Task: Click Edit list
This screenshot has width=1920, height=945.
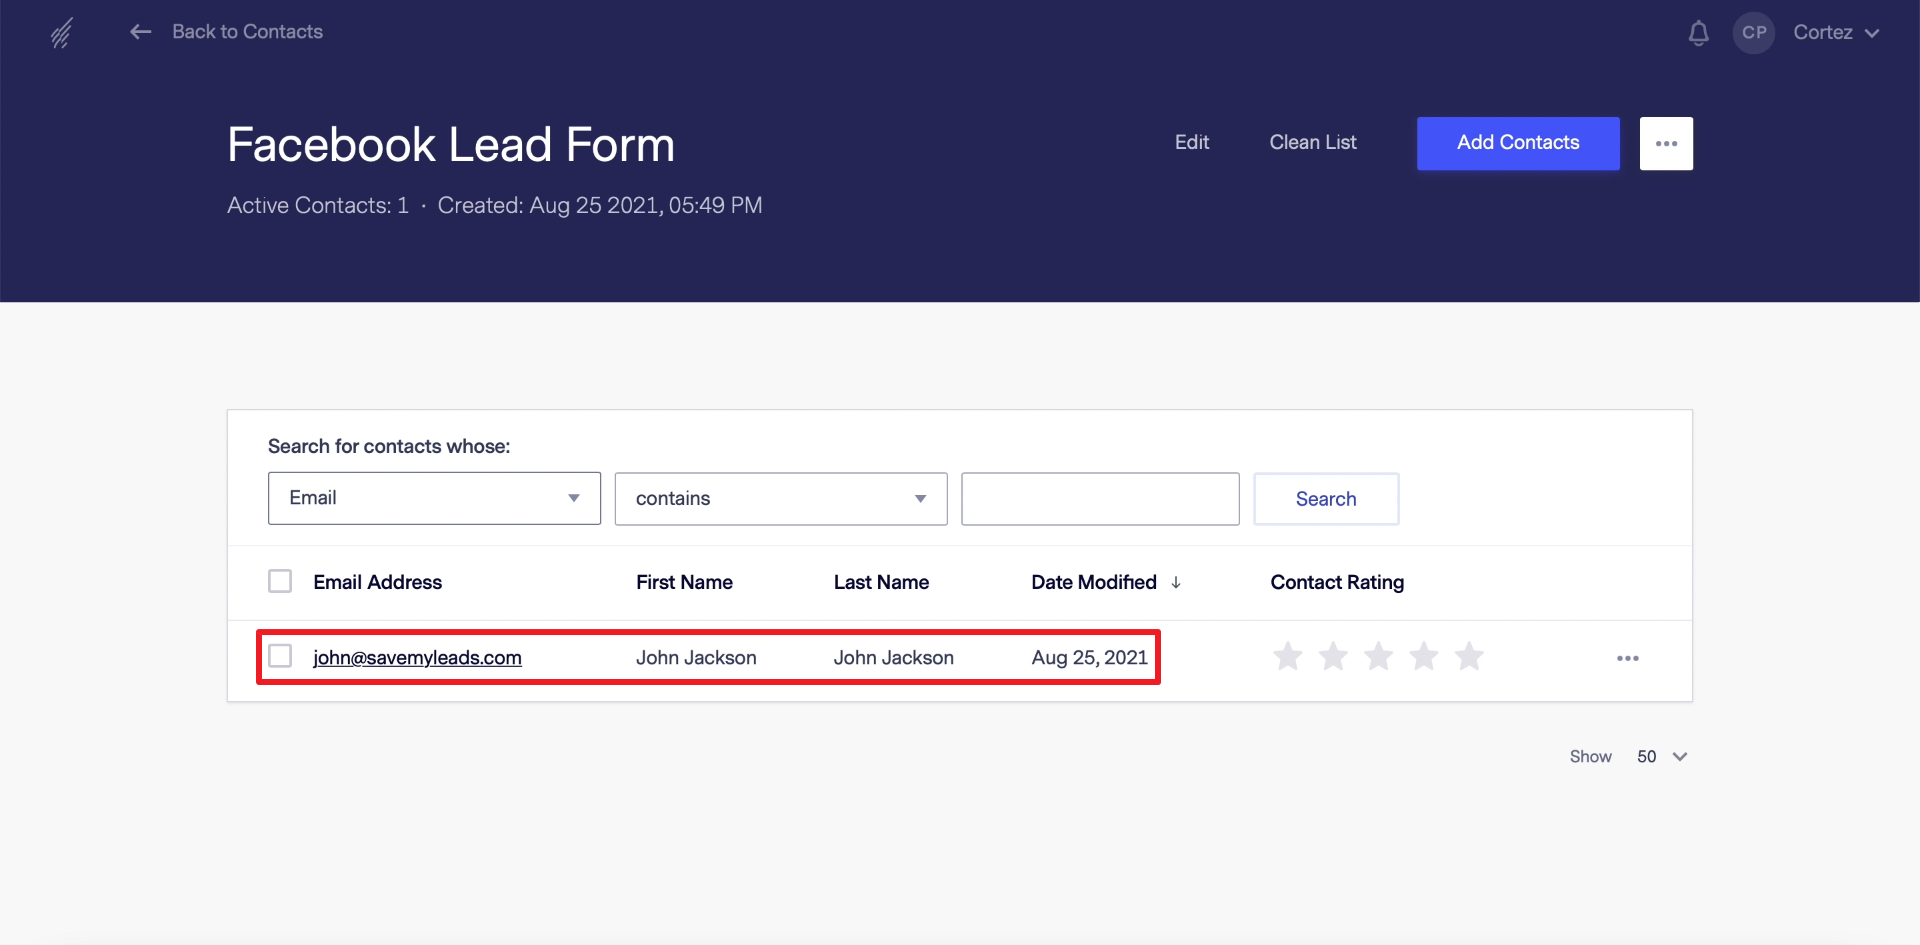Action: click(x=1192, y=143)
